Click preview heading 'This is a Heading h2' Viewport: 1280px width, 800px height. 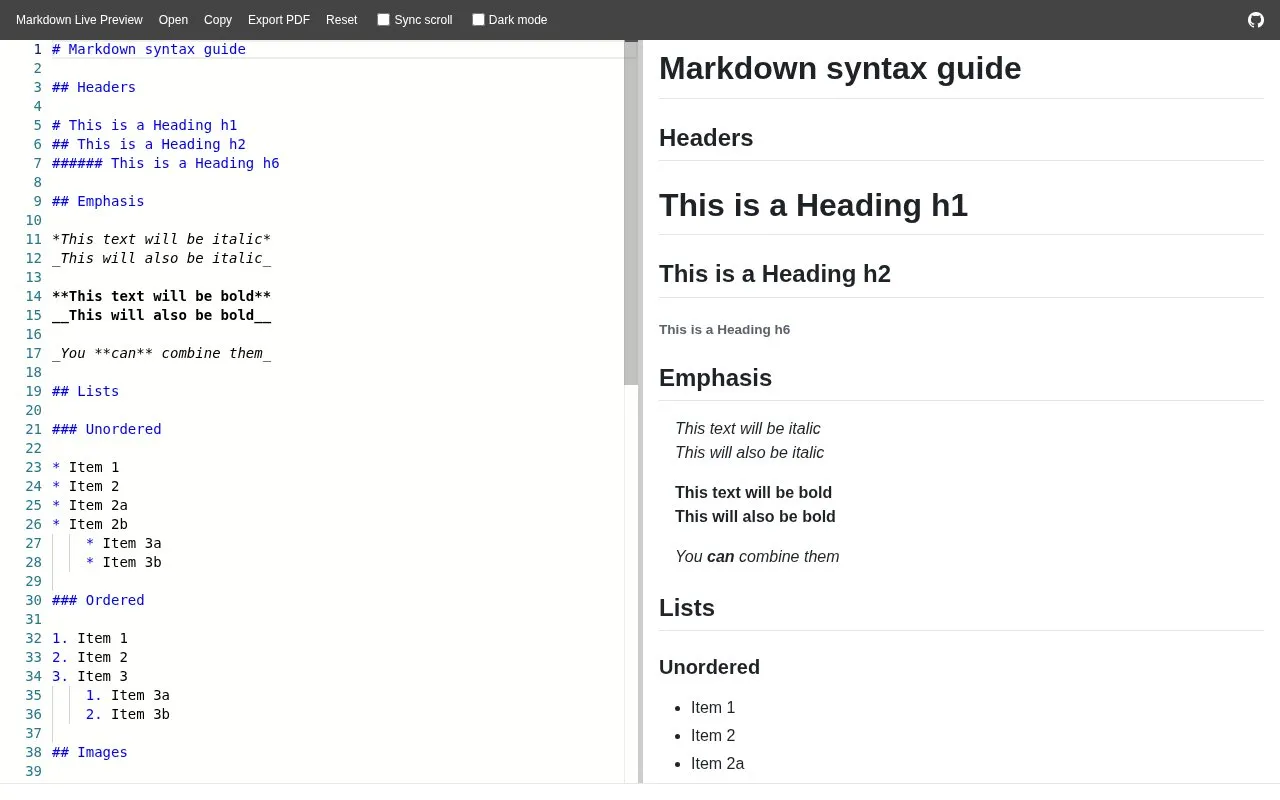(x=775, y=274)
